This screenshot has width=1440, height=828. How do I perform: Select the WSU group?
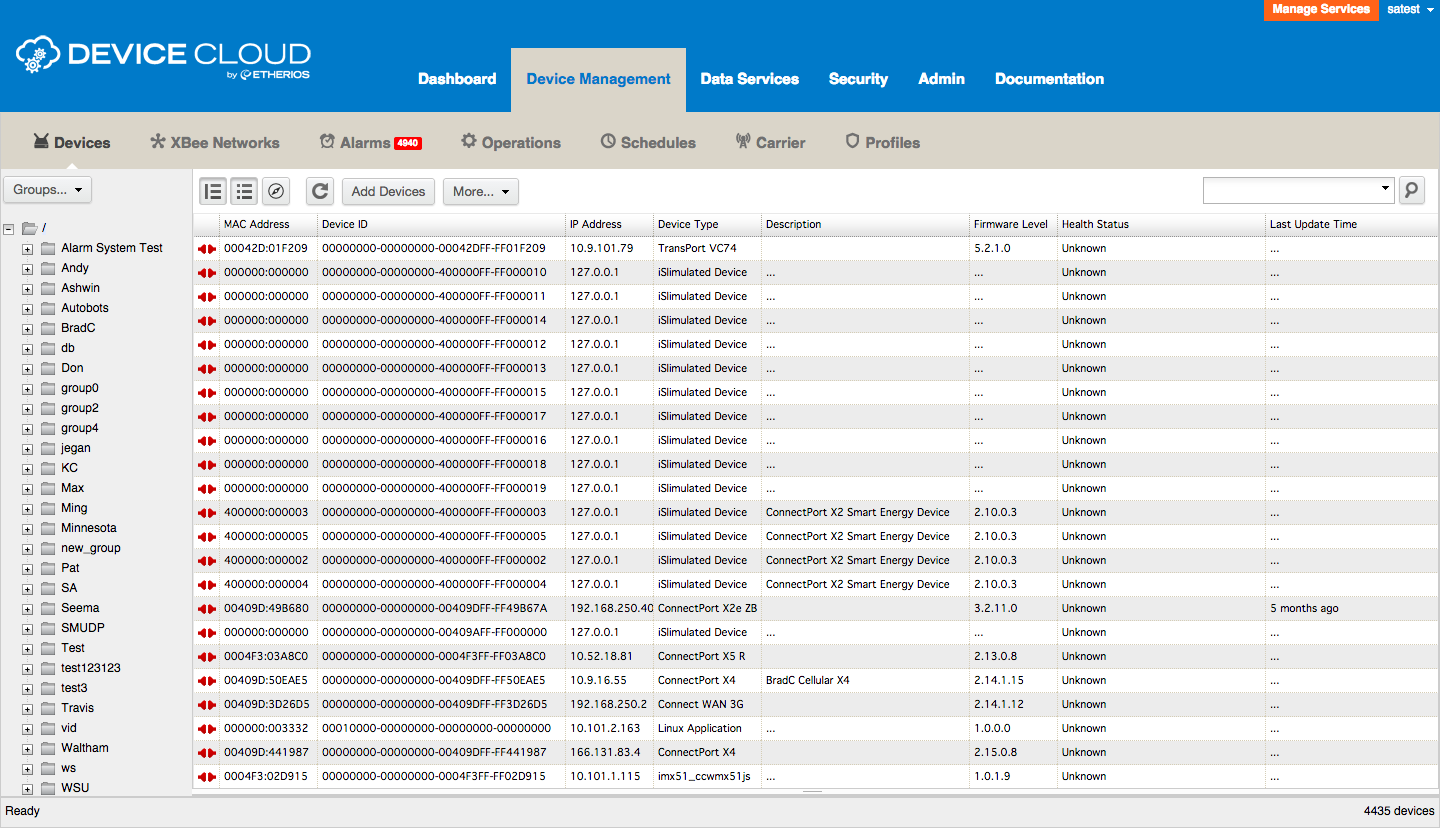75,788
